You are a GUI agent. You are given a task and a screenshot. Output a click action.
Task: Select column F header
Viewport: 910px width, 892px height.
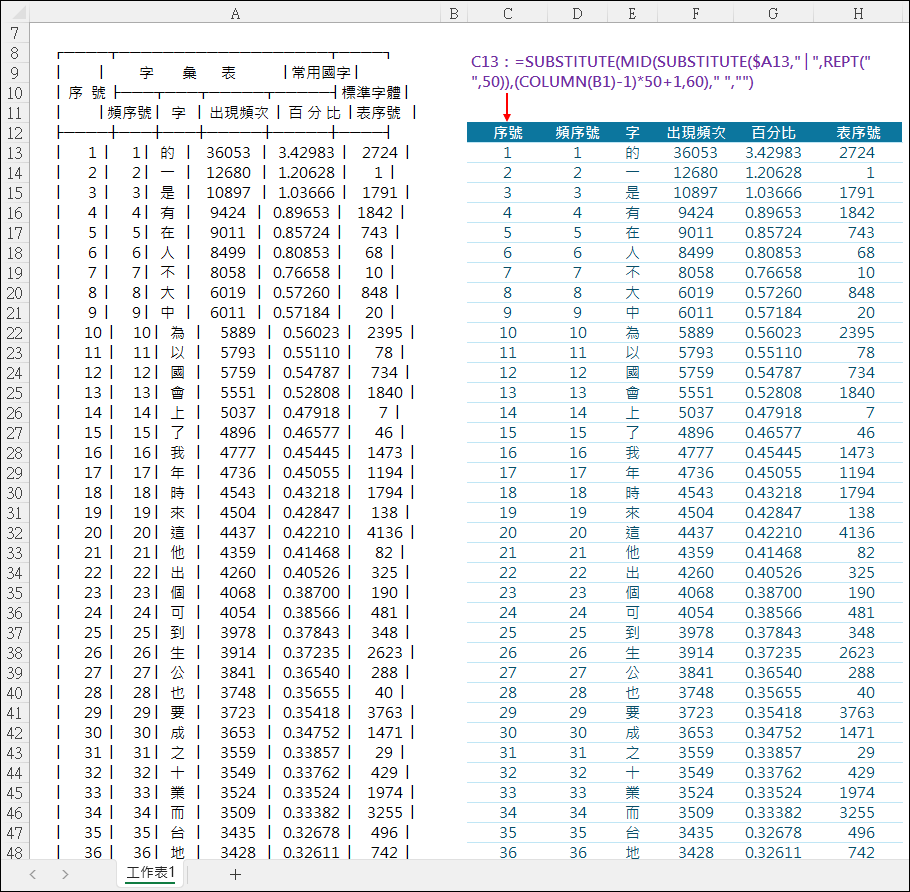(695, 13)
